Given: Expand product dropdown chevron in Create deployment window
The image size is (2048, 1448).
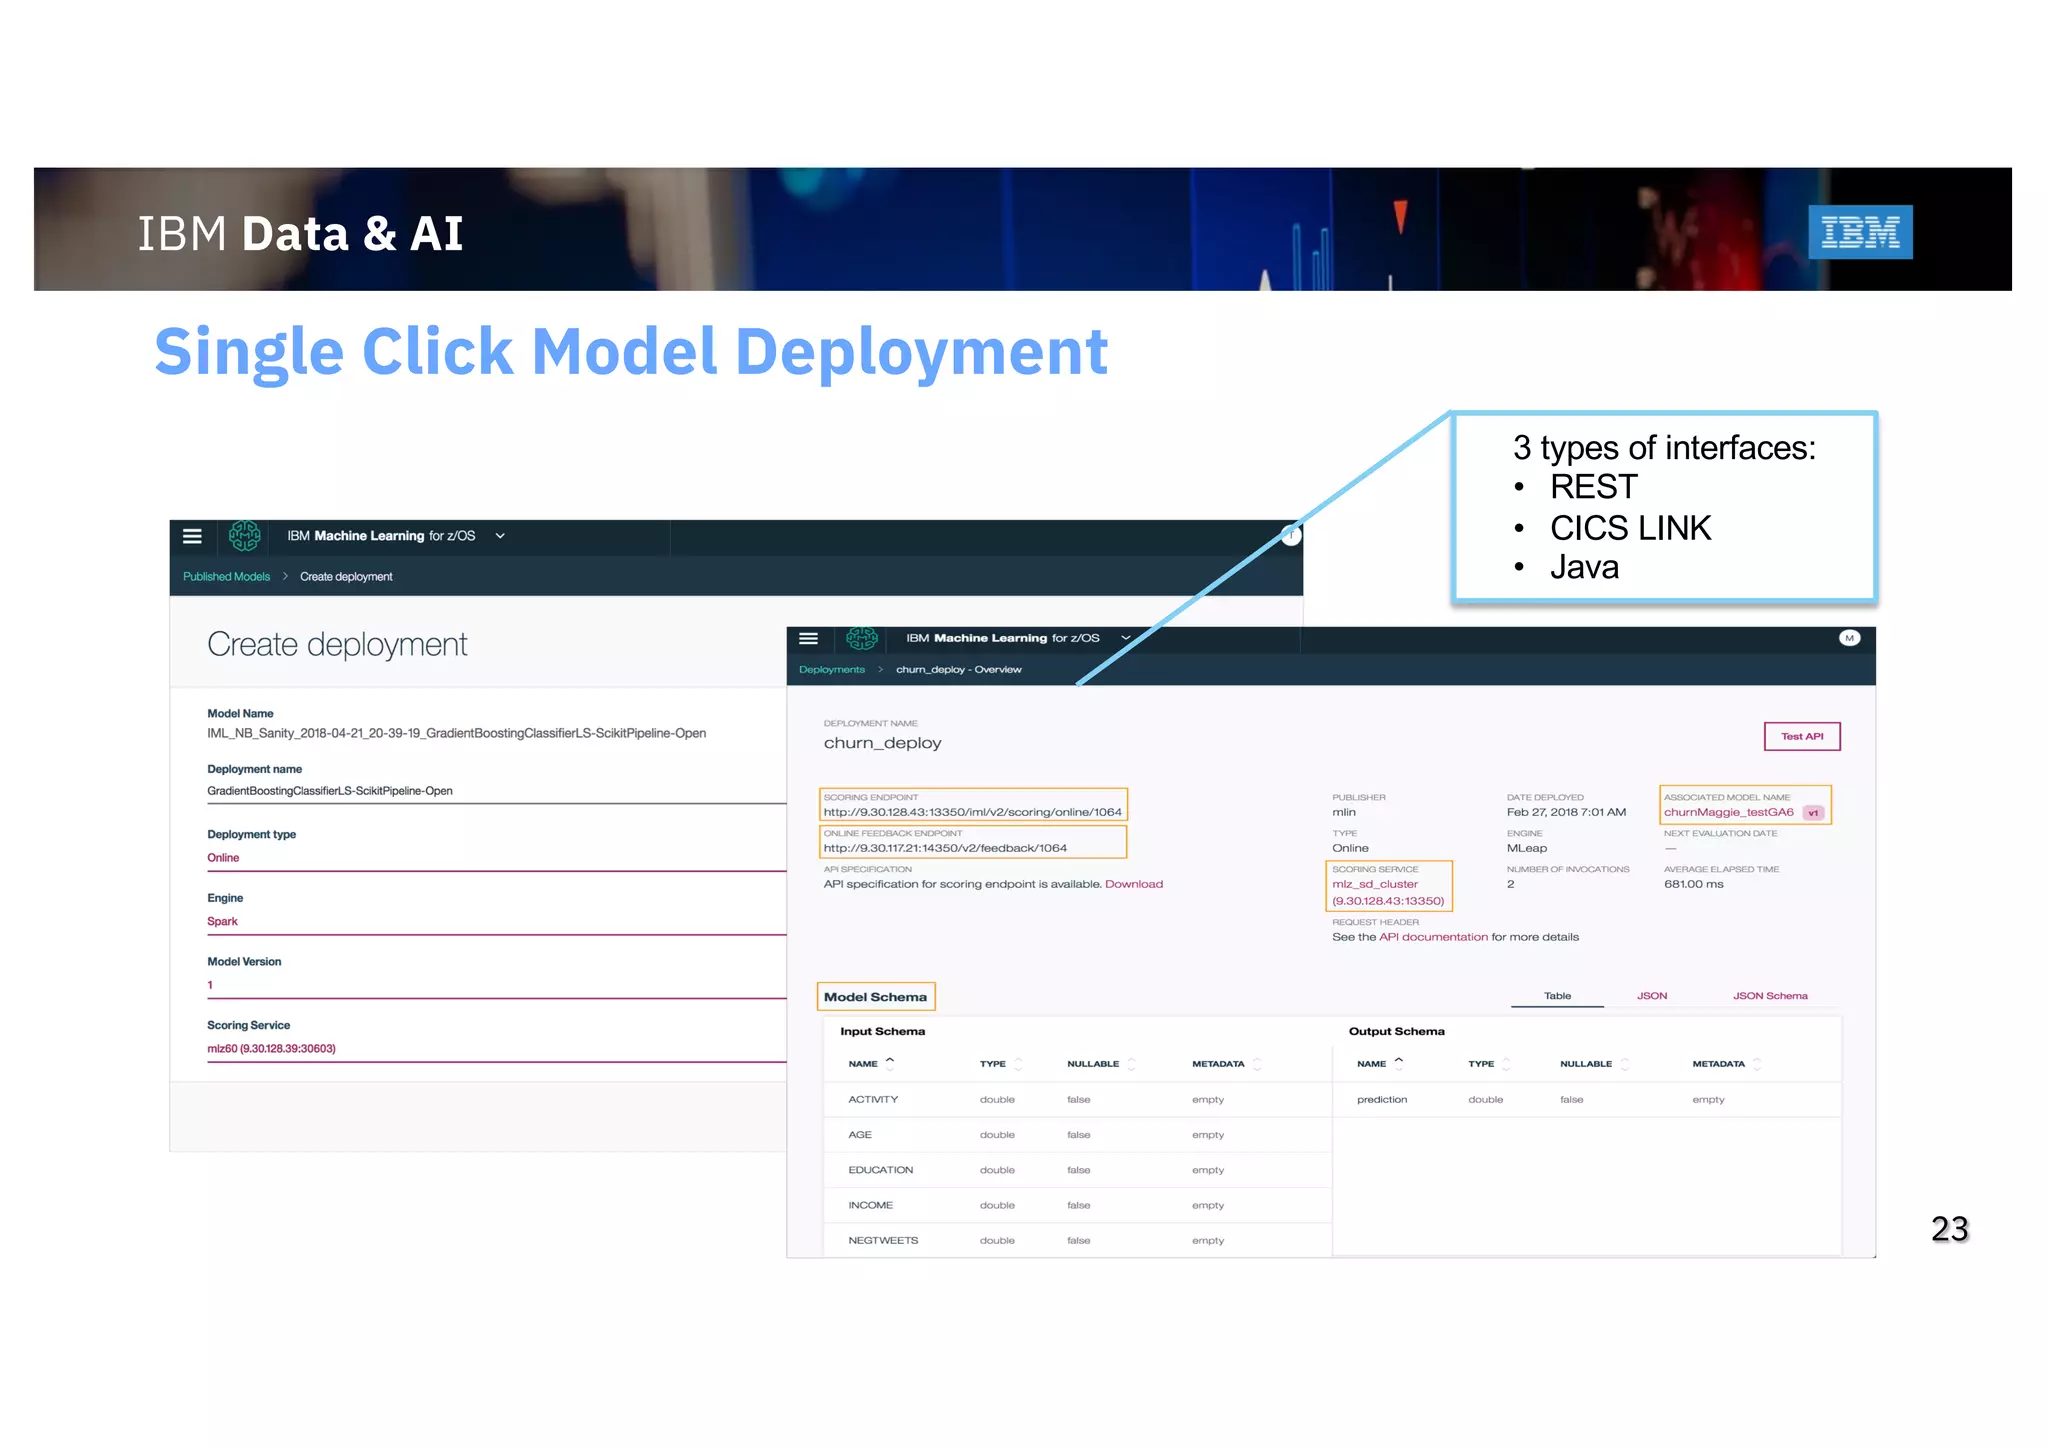Looking at the screenshot, I should 500,536.
